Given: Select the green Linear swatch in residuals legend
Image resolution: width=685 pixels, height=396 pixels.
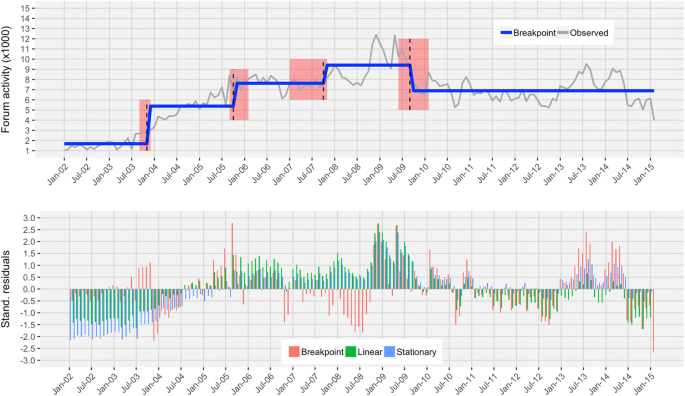Looking at the screenshot, I should pyautogui.click(x=351, y=352).
